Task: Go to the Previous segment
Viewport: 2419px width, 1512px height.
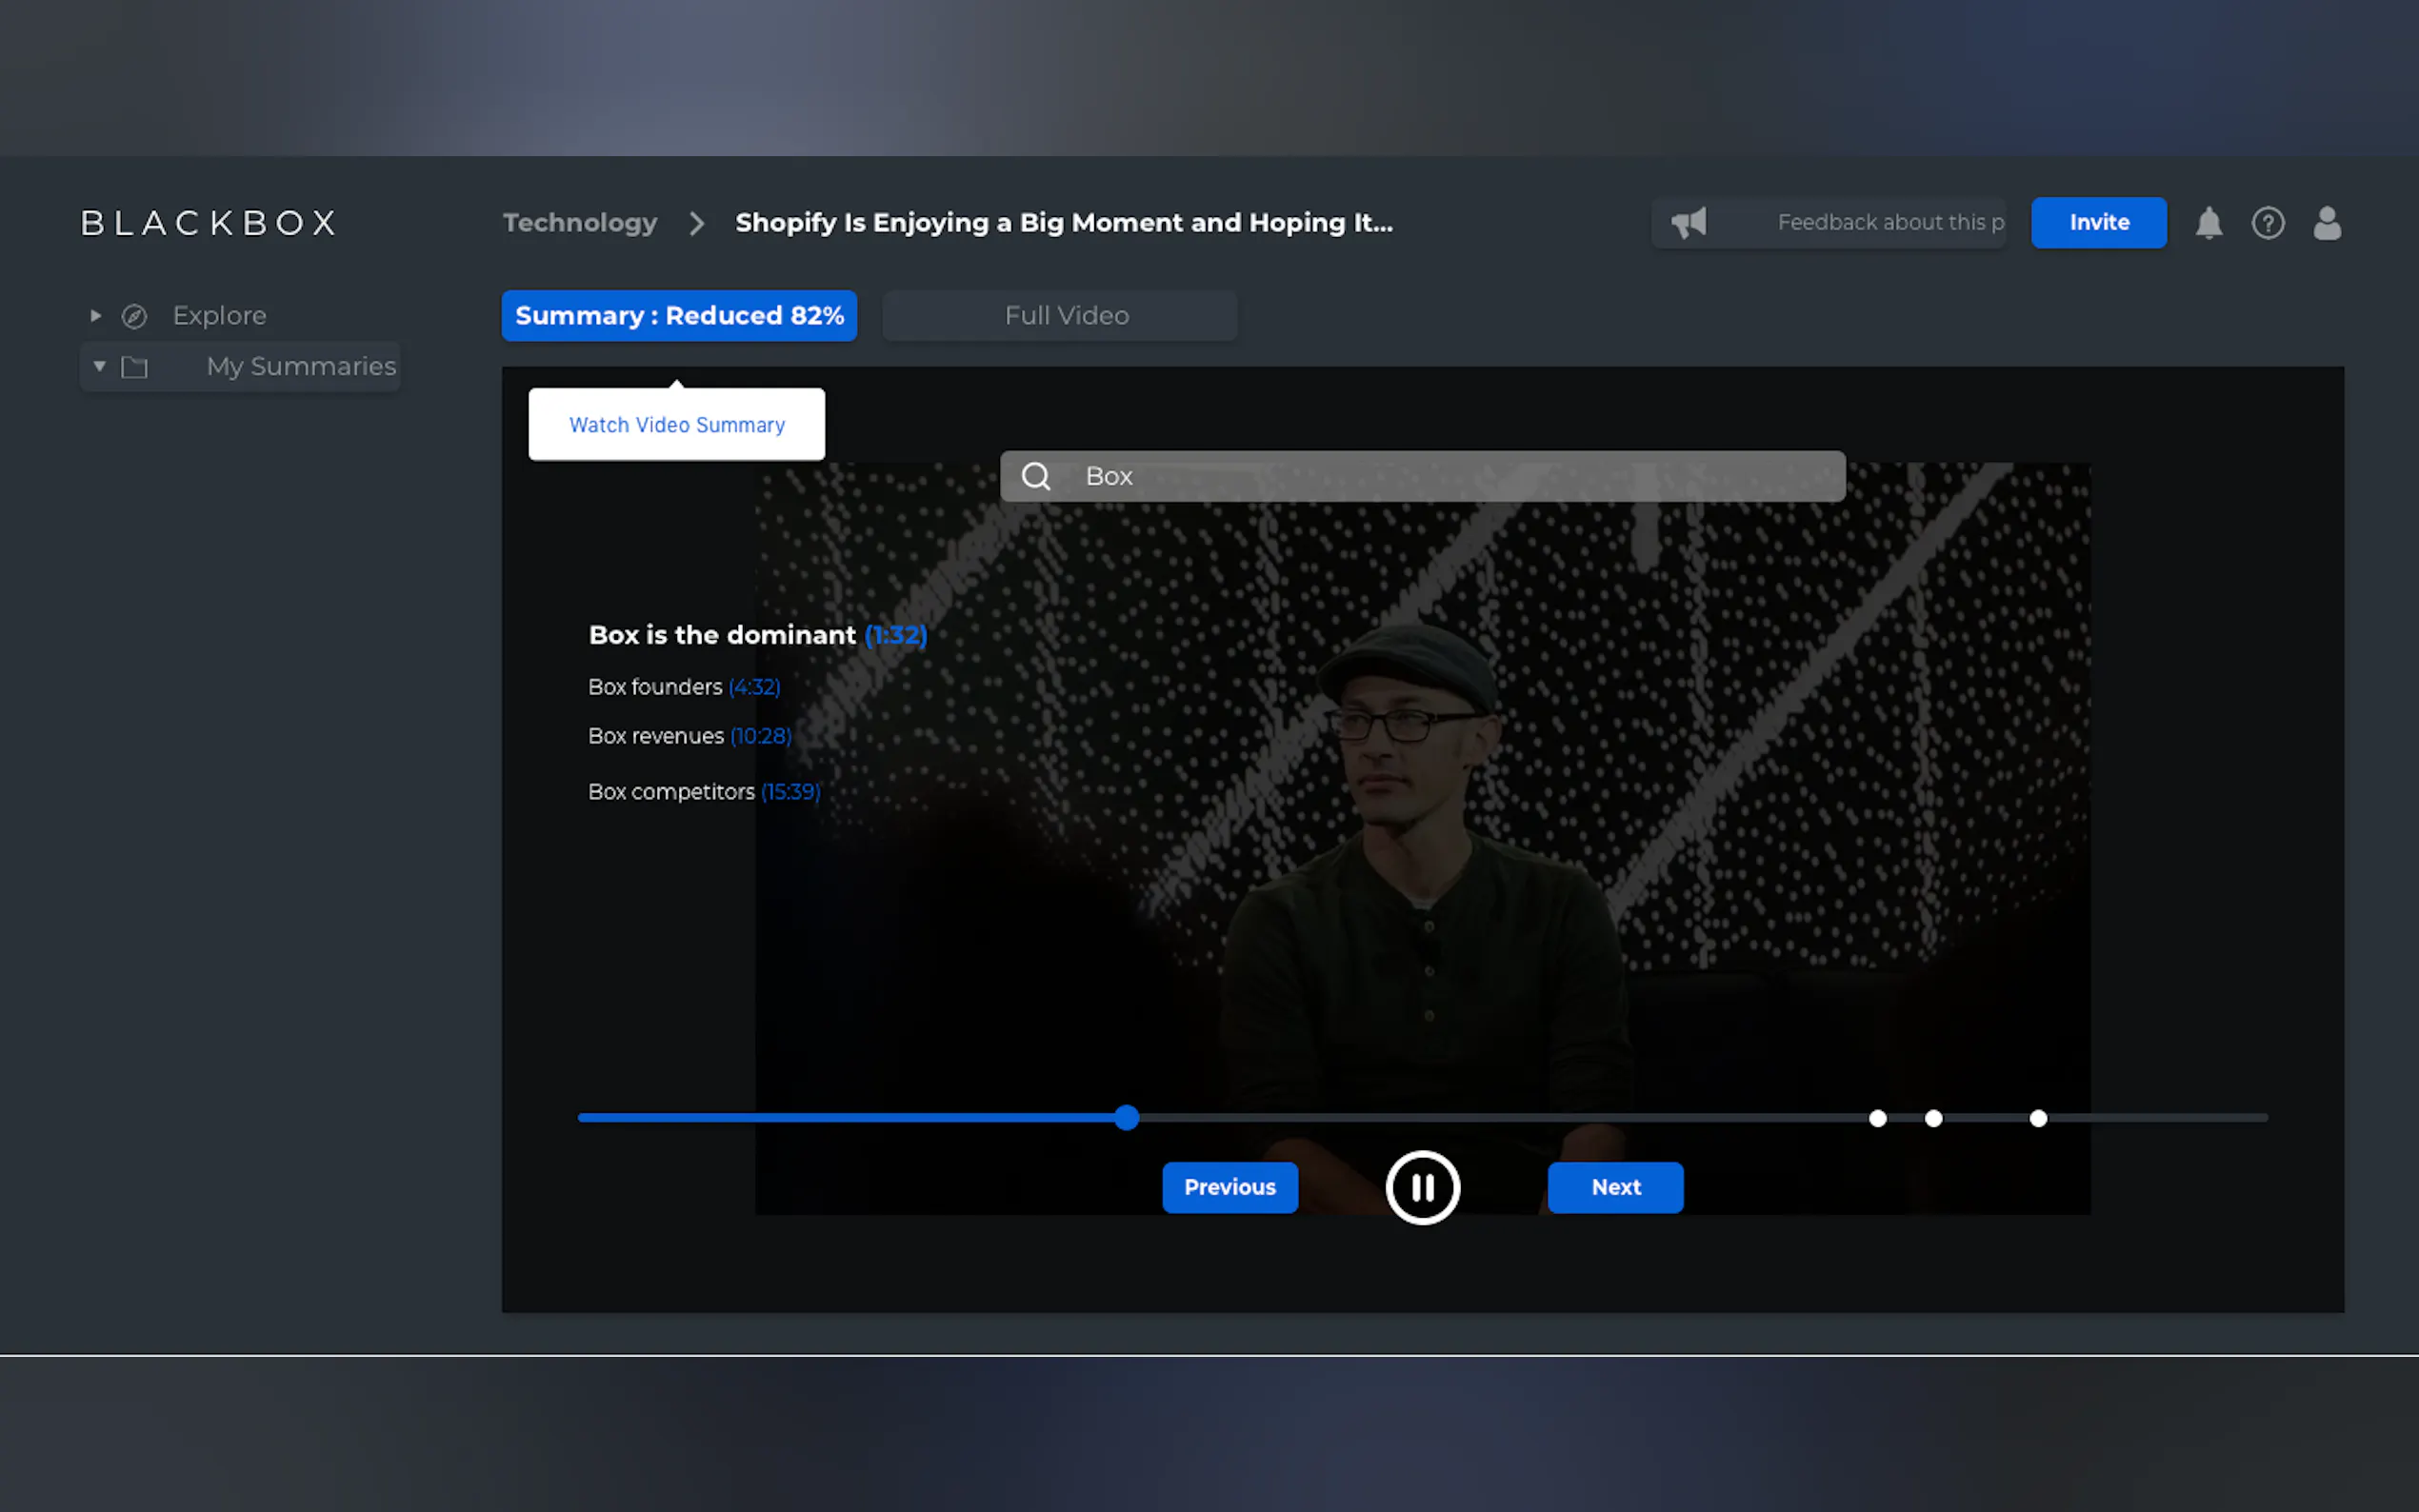Action: click(1229, 1187)
